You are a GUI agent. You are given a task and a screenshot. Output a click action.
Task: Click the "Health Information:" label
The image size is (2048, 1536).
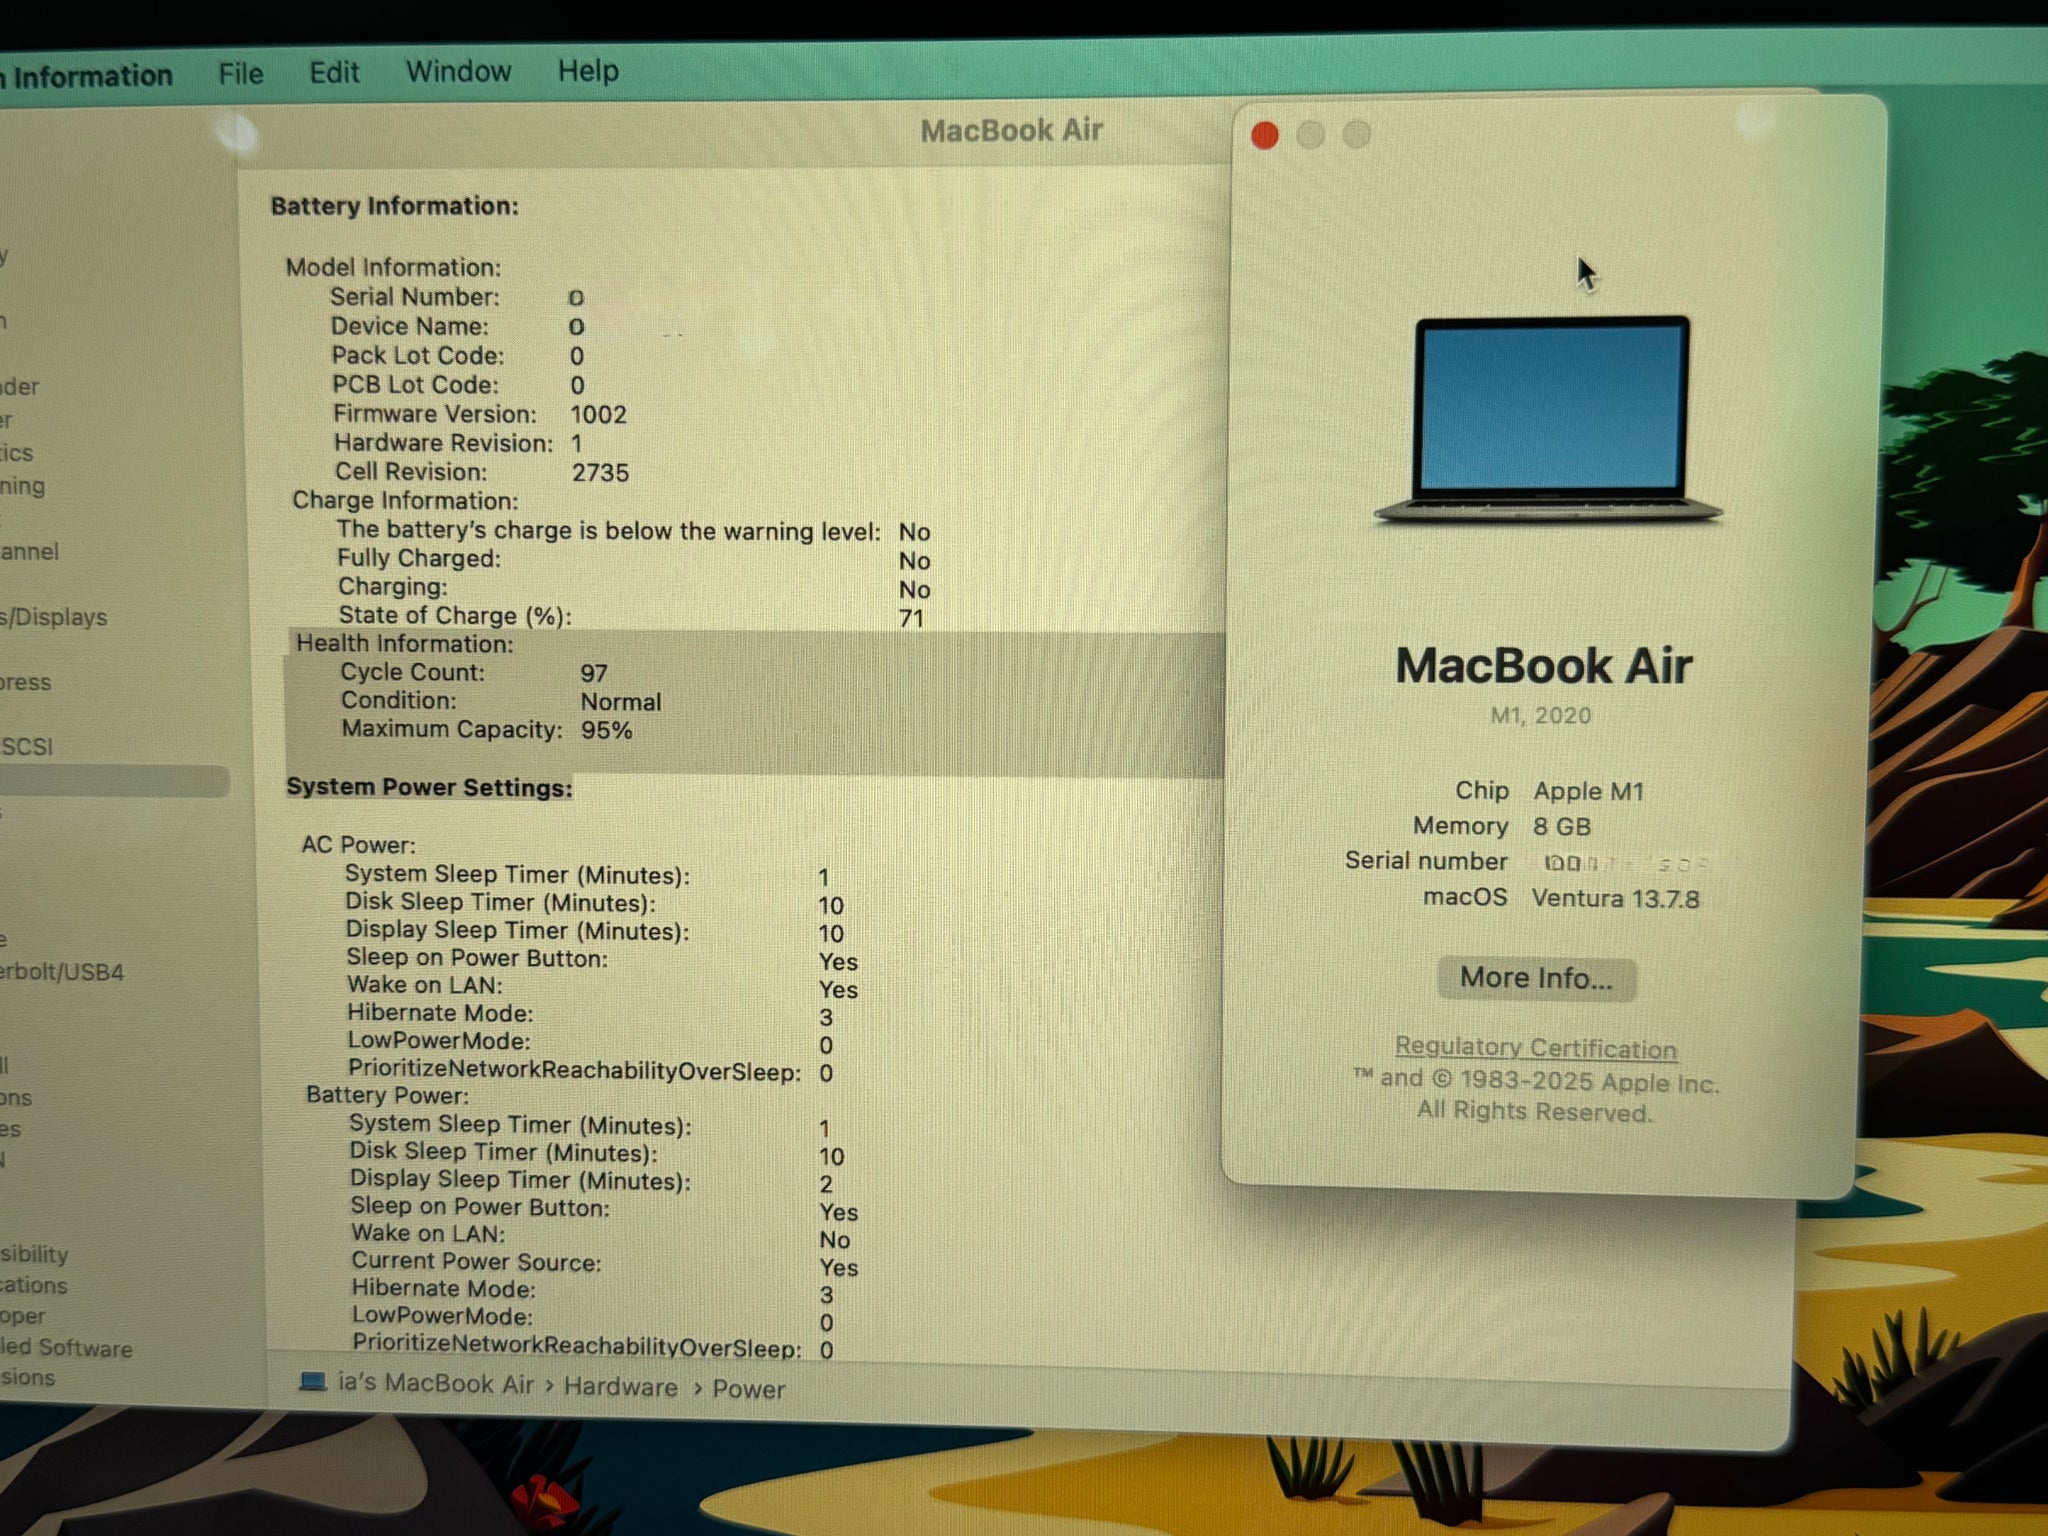click(405, 643)
